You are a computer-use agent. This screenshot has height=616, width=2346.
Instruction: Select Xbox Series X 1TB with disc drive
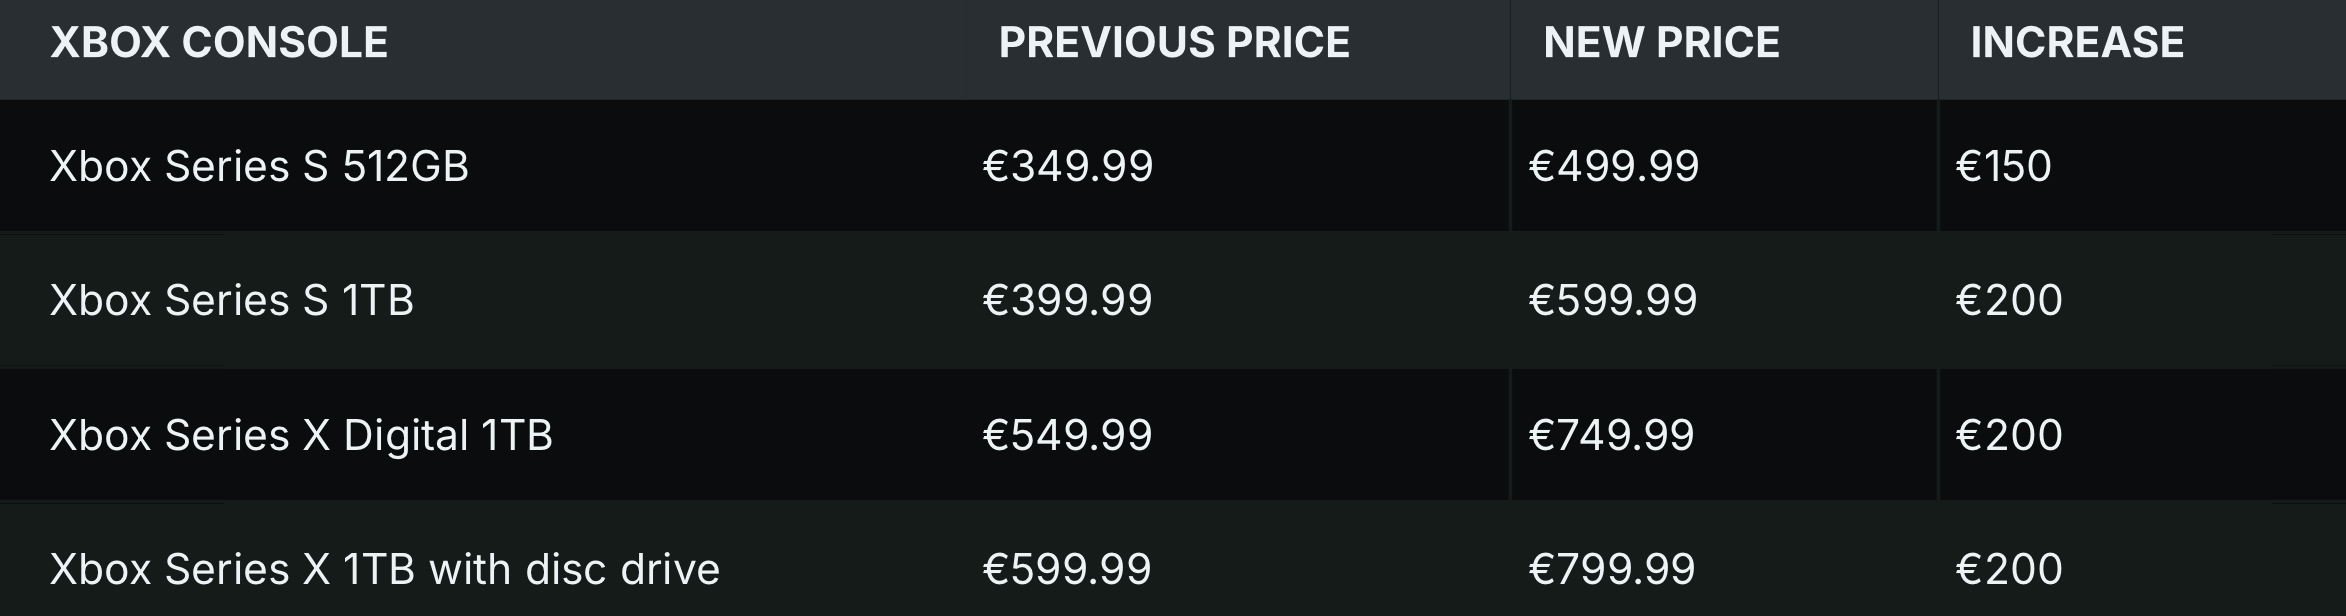385,569
